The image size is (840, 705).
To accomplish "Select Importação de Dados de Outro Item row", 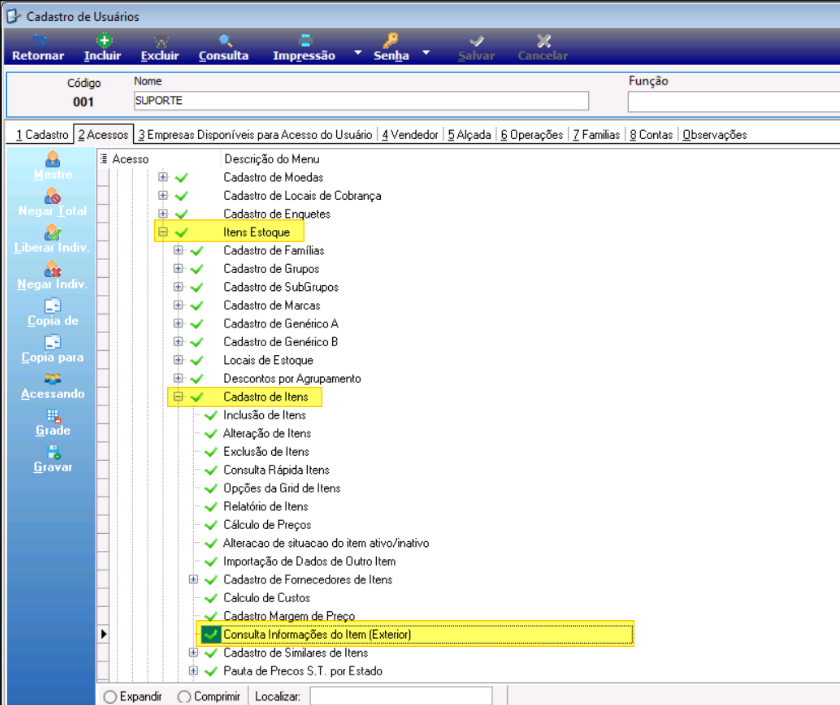I will pos(310,561).
